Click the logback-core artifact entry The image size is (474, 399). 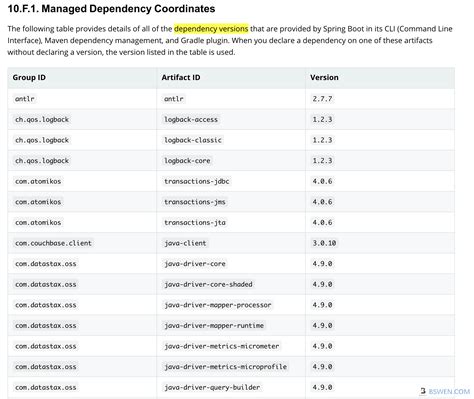(x=187, y=161)
